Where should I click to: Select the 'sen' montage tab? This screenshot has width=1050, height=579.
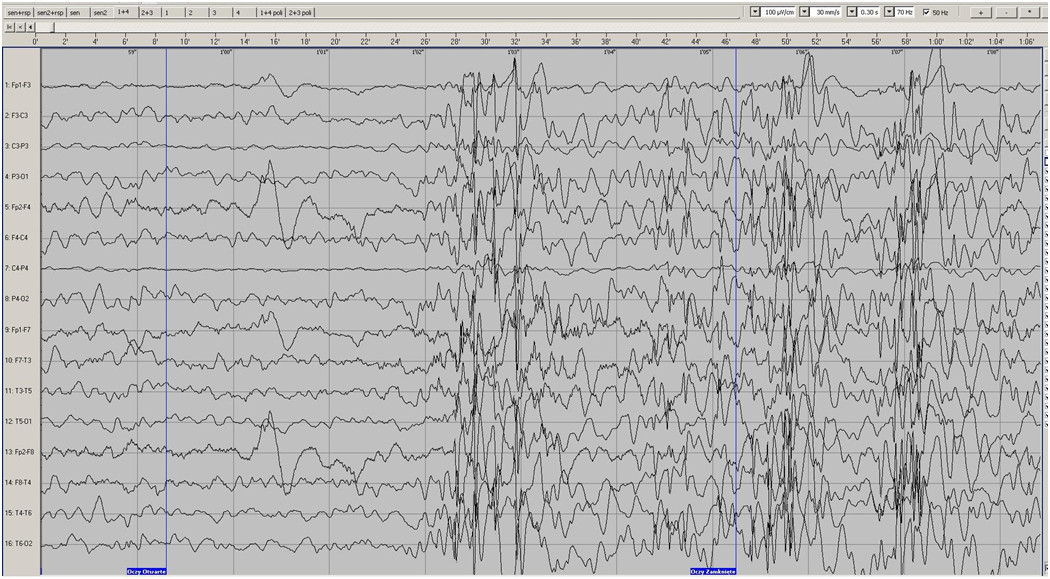pos(78,13)
